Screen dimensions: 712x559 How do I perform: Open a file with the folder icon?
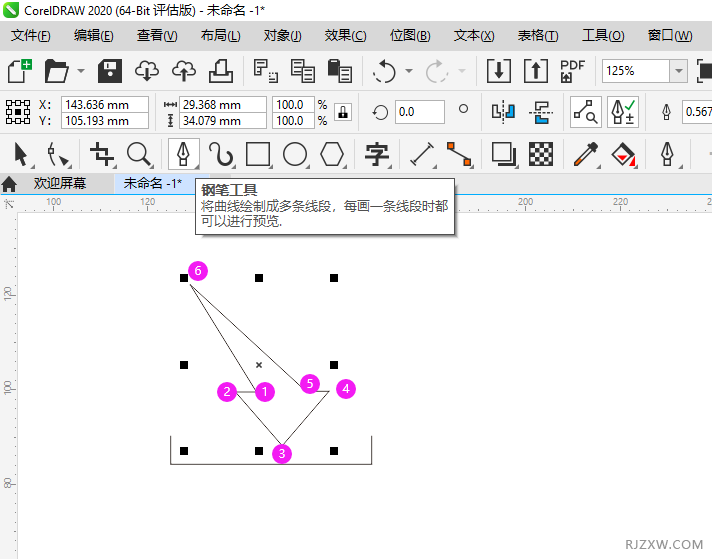[56, 71]
